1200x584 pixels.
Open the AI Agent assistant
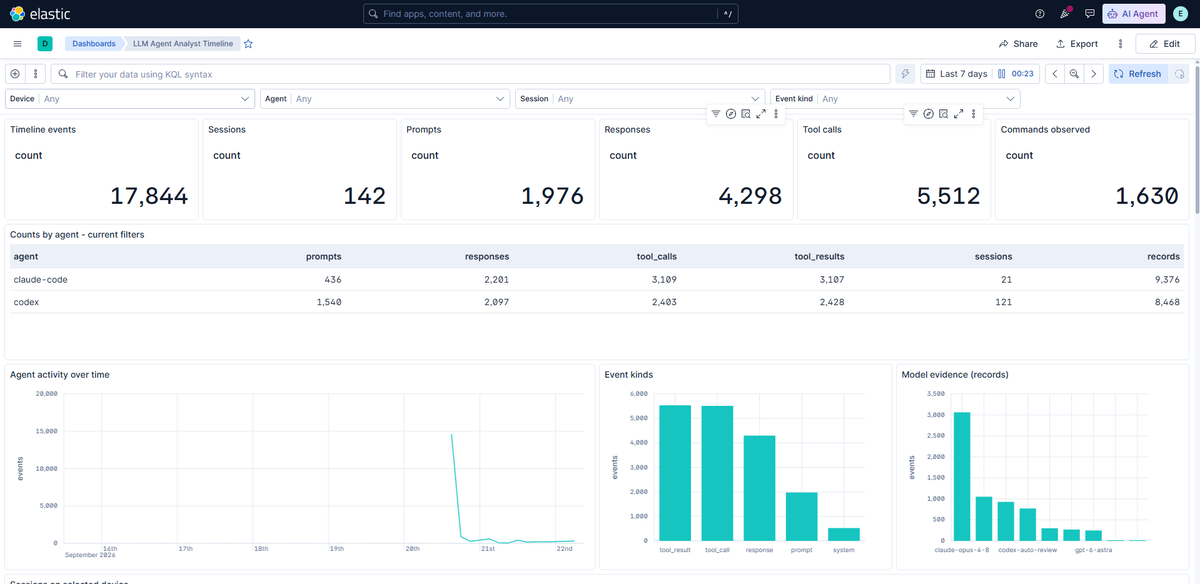coord(1133,14)
